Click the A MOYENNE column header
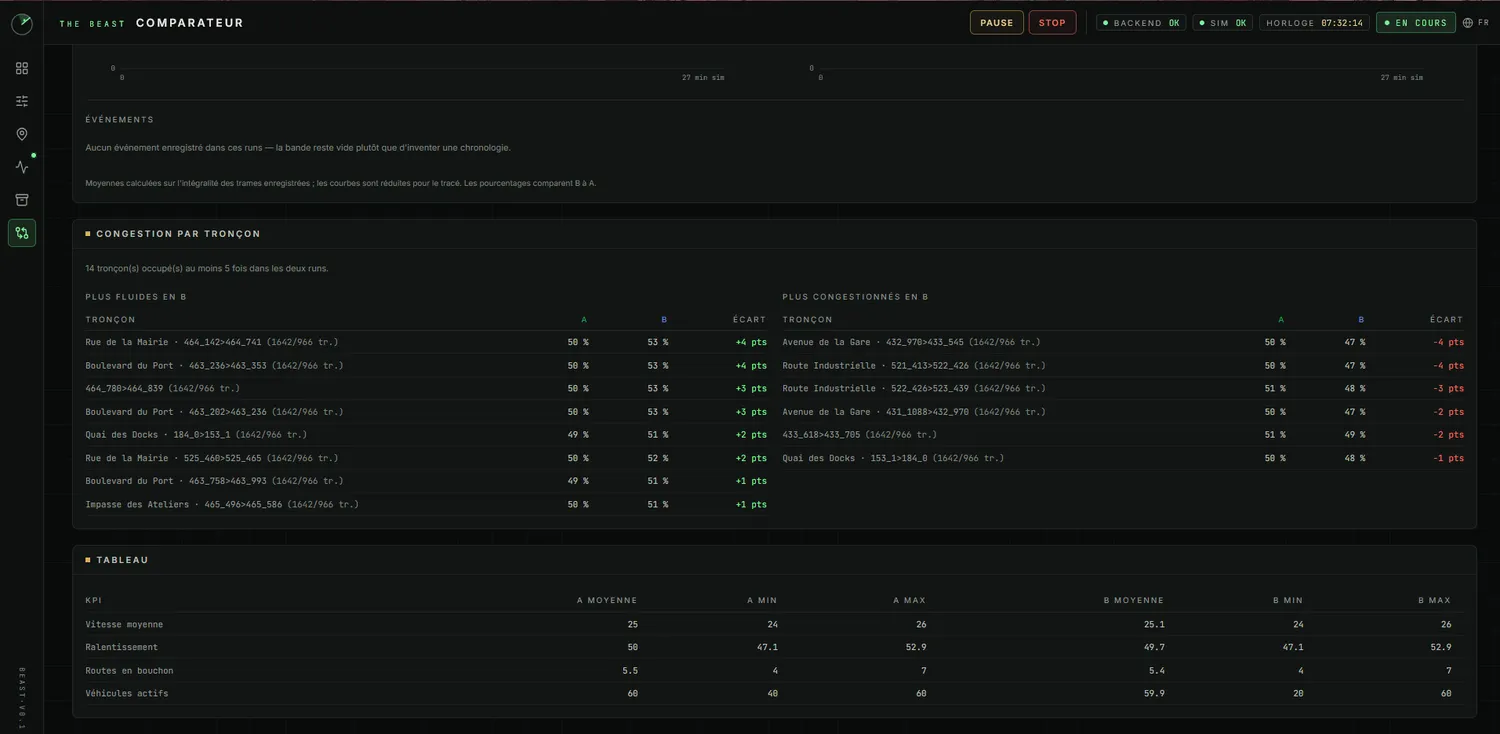1500x734 pixels. [x=607, y=601]
